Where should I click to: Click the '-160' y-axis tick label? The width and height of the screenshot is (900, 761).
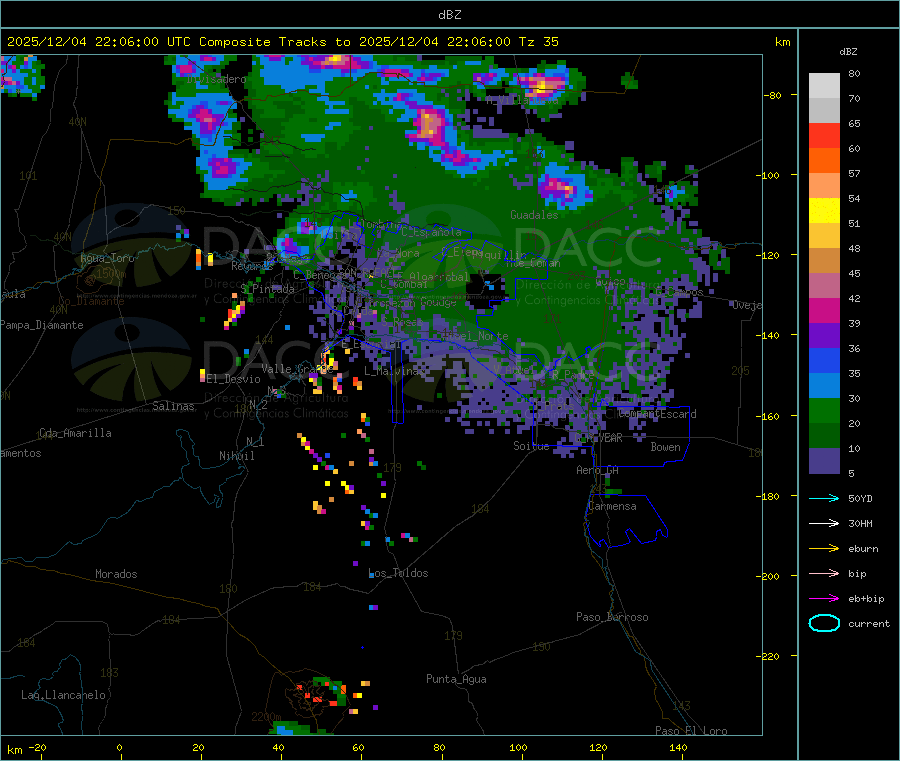click(x=769, y=416)
